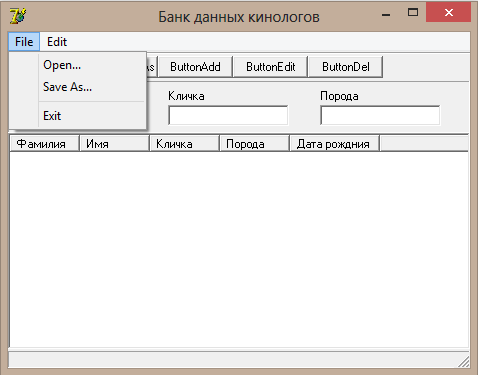
Task: Click the Порода label above the input
Action: [x=339, y=96]
